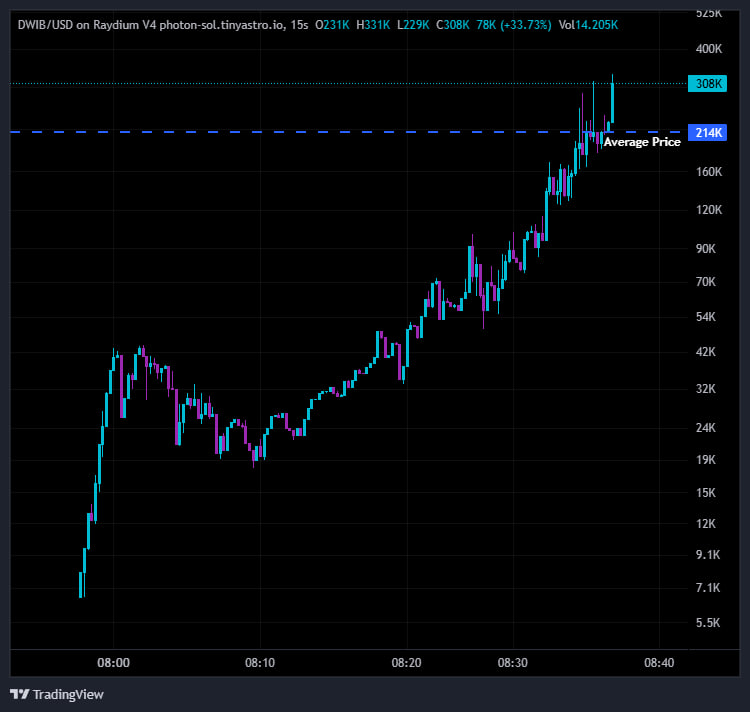Click the 160K price axis label
The height and width of the screenshot is (712, 750).
(709, 172)
